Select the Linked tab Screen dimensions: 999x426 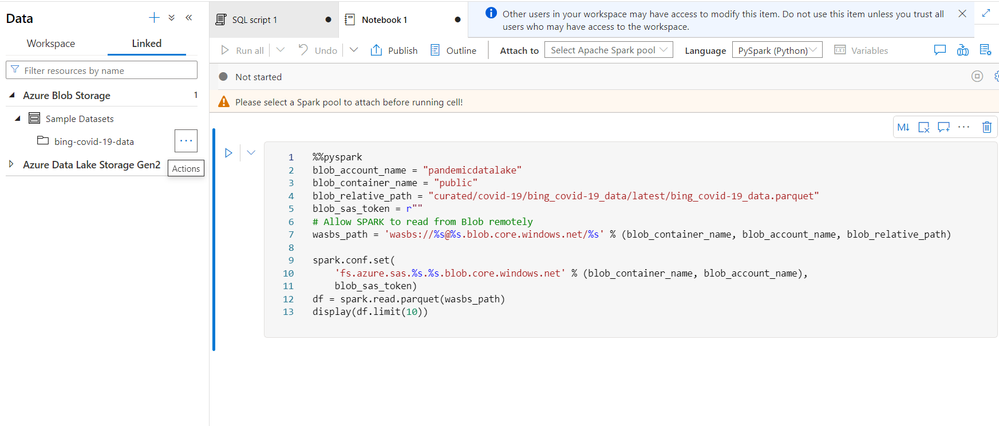click(147, 44)
